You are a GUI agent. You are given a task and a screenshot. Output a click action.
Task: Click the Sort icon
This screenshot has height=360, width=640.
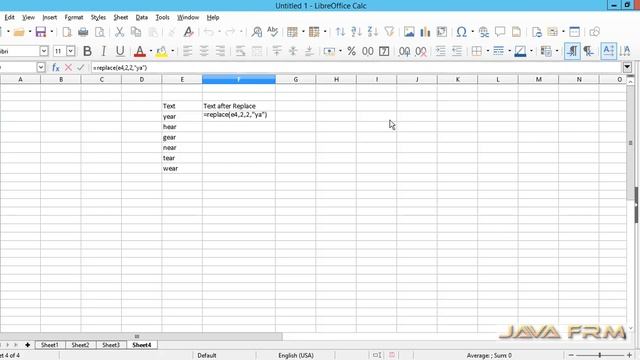coord(340,32)
